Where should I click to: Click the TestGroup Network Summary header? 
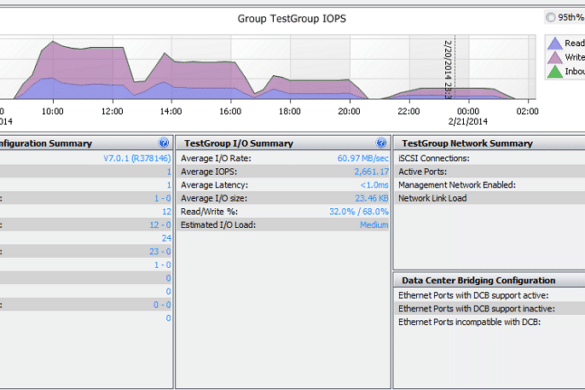(x=467, y=143)
